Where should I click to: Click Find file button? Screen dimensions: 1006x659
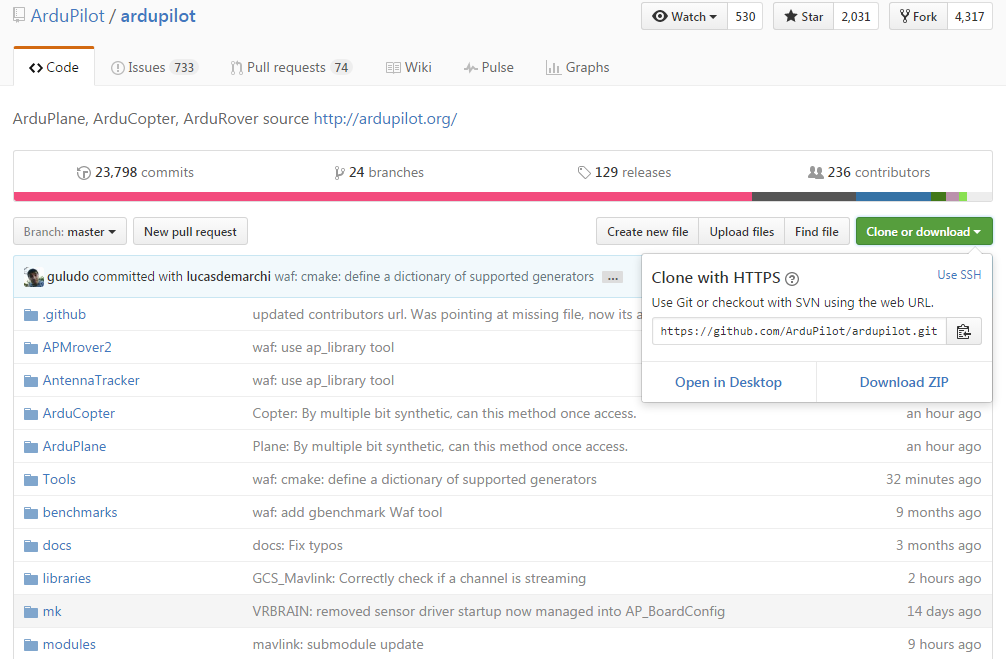point(817,232)
